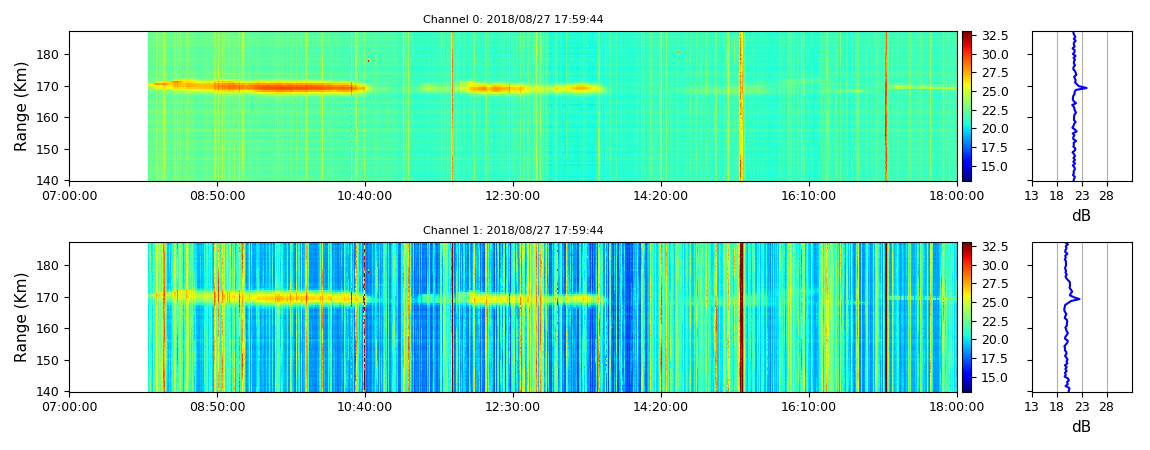
Task: Click the '10:40:00' tick on Channel 1 axis
Action: click(365, 407)
